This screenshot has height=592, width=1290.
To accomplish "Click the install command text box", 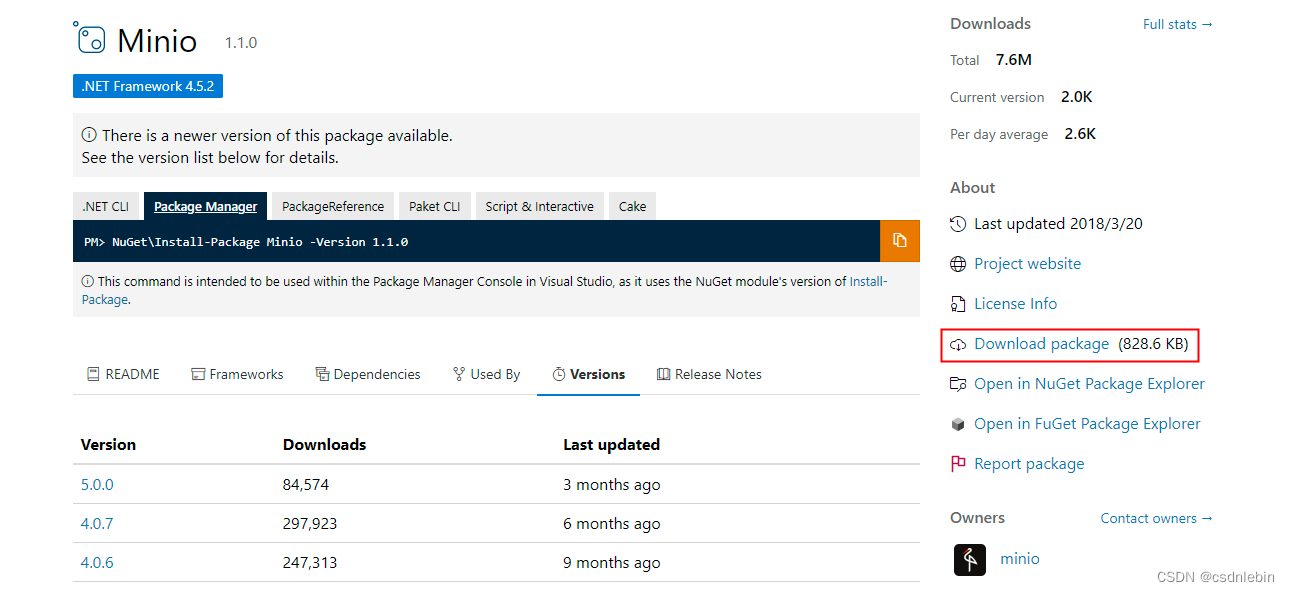I will [x=476, y=241].
